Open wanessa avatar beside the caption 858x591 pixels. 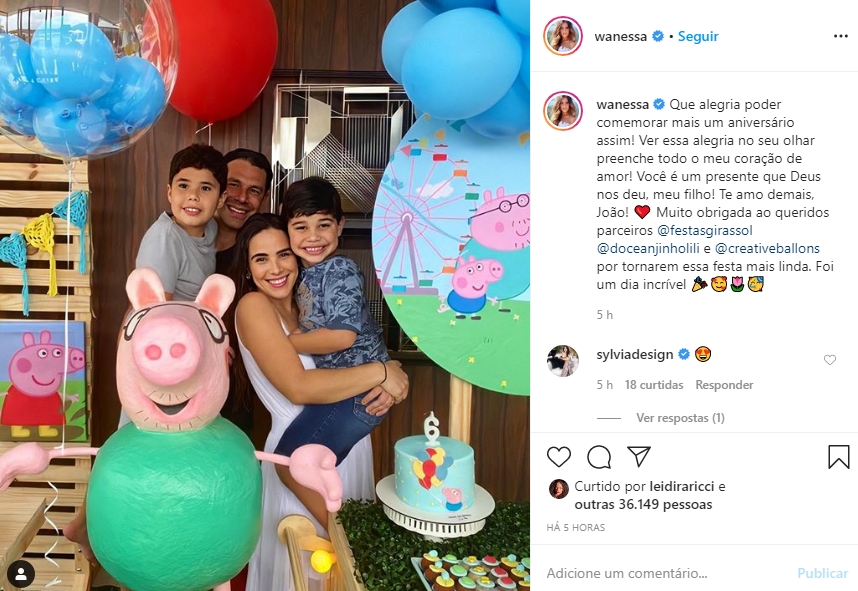(563, 111)
